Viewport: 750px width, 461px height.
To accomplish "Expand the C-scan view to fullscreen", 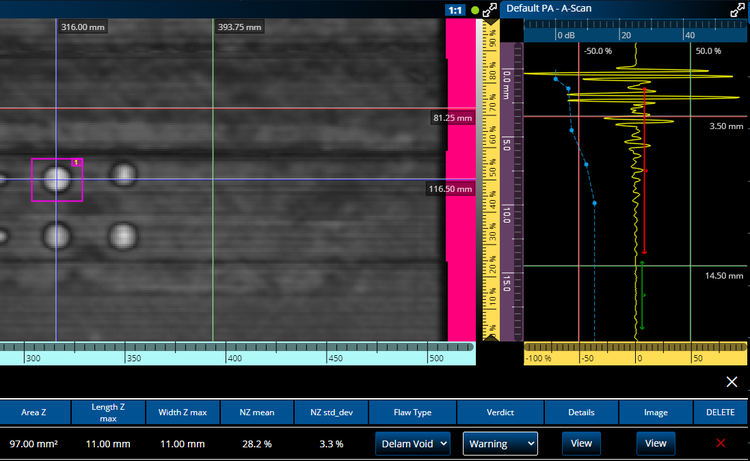I will point(490,9).
